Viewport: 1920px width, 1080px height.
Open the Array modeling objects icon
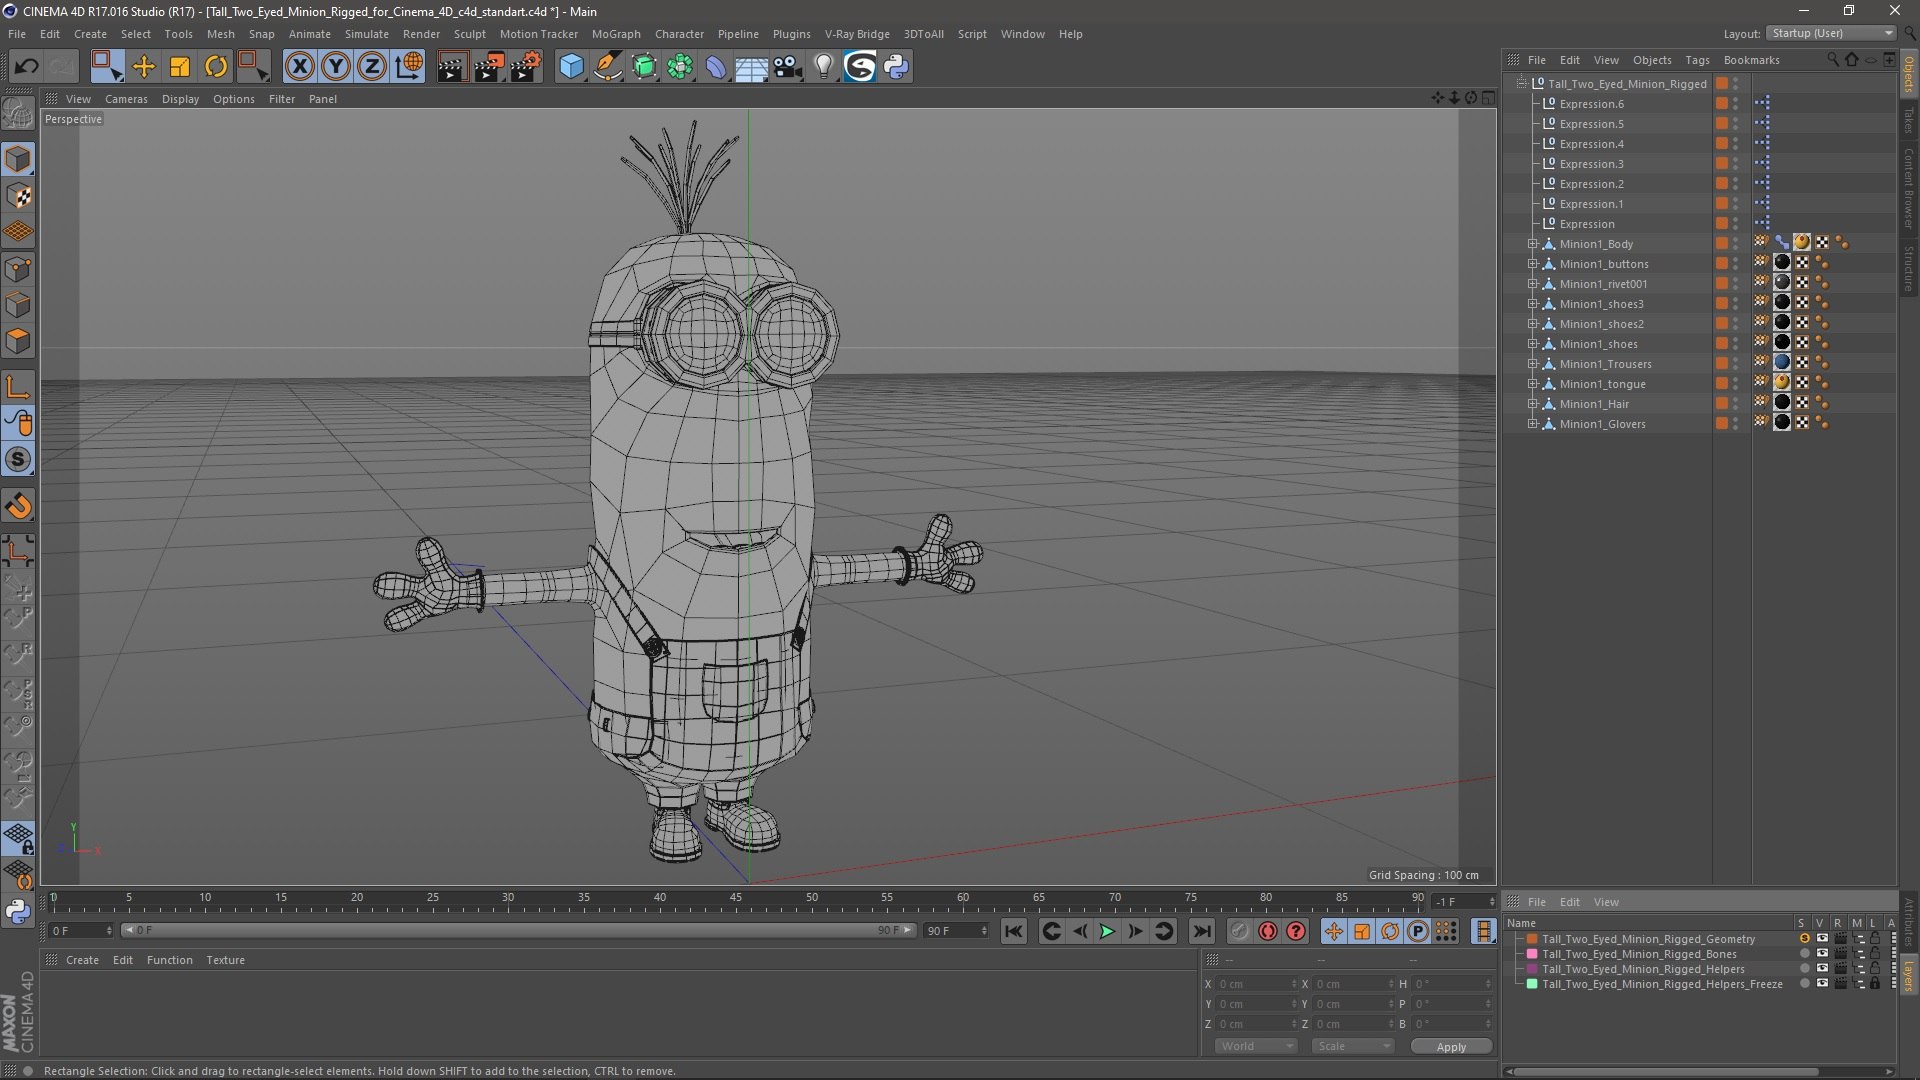680,67
